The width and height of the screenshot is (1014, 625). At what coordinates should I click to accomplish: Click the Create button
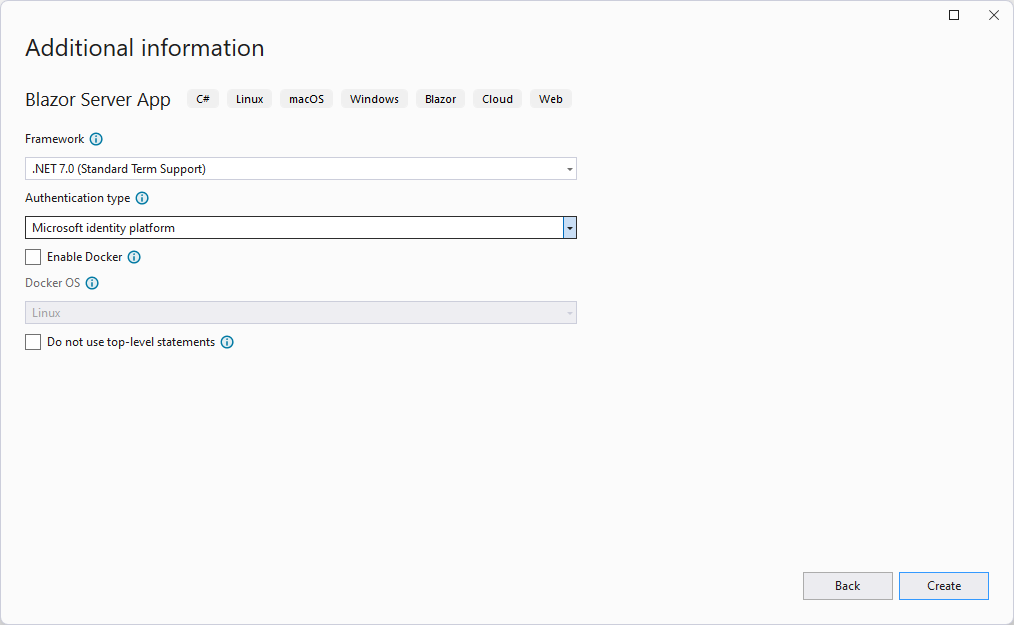944,586
